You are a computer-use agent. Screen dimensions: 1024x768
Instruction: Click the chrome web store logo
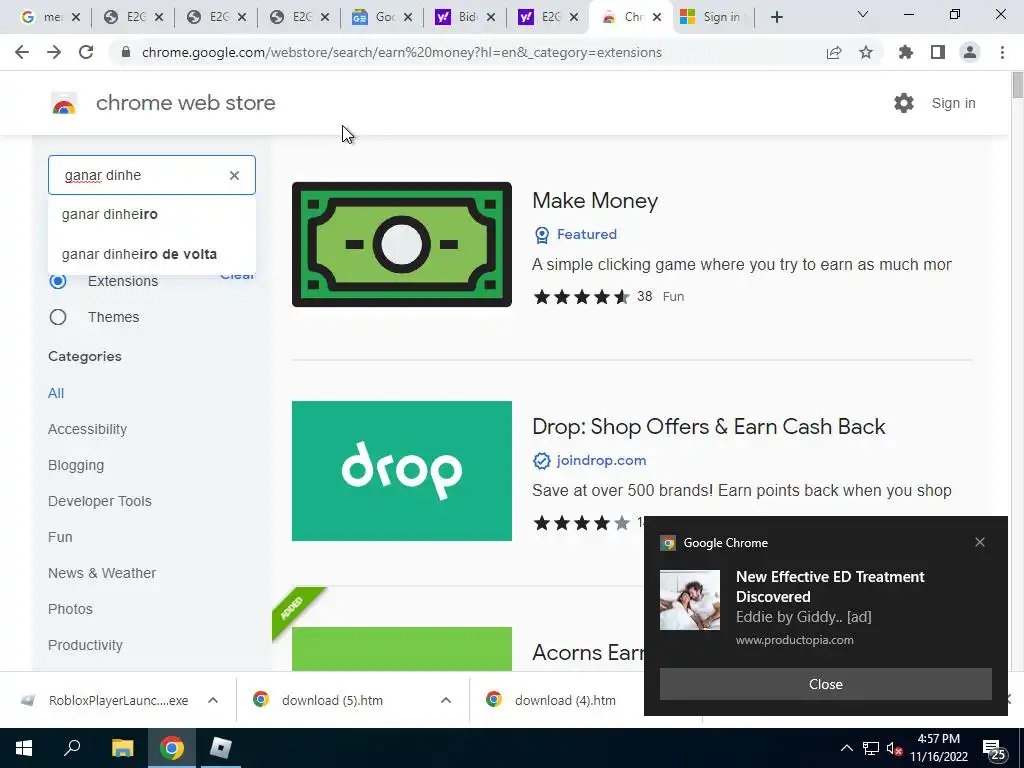63,103
